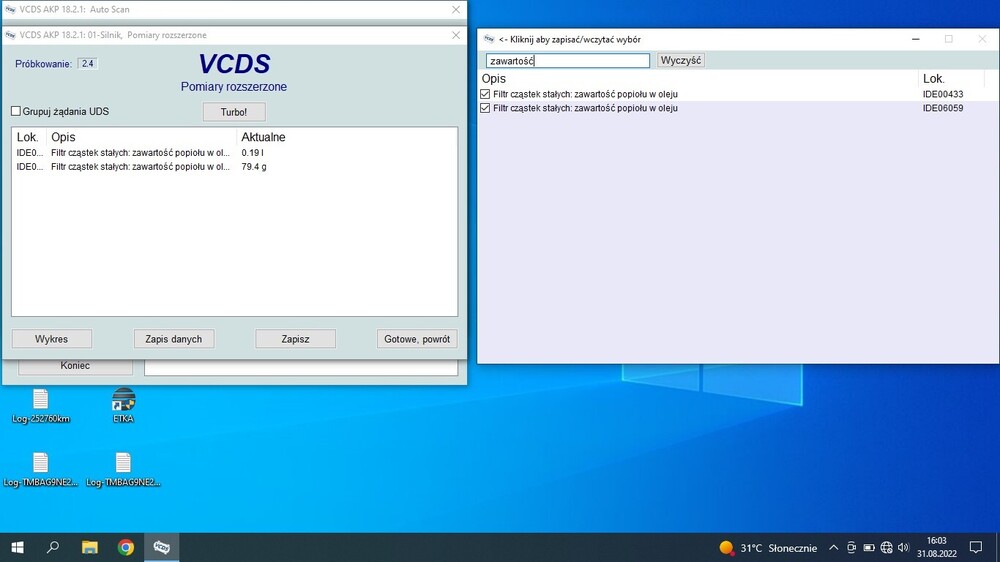Launch Google Chrome from the taskbar
This screenshot has height=562, width=1000.
point(126,547)
